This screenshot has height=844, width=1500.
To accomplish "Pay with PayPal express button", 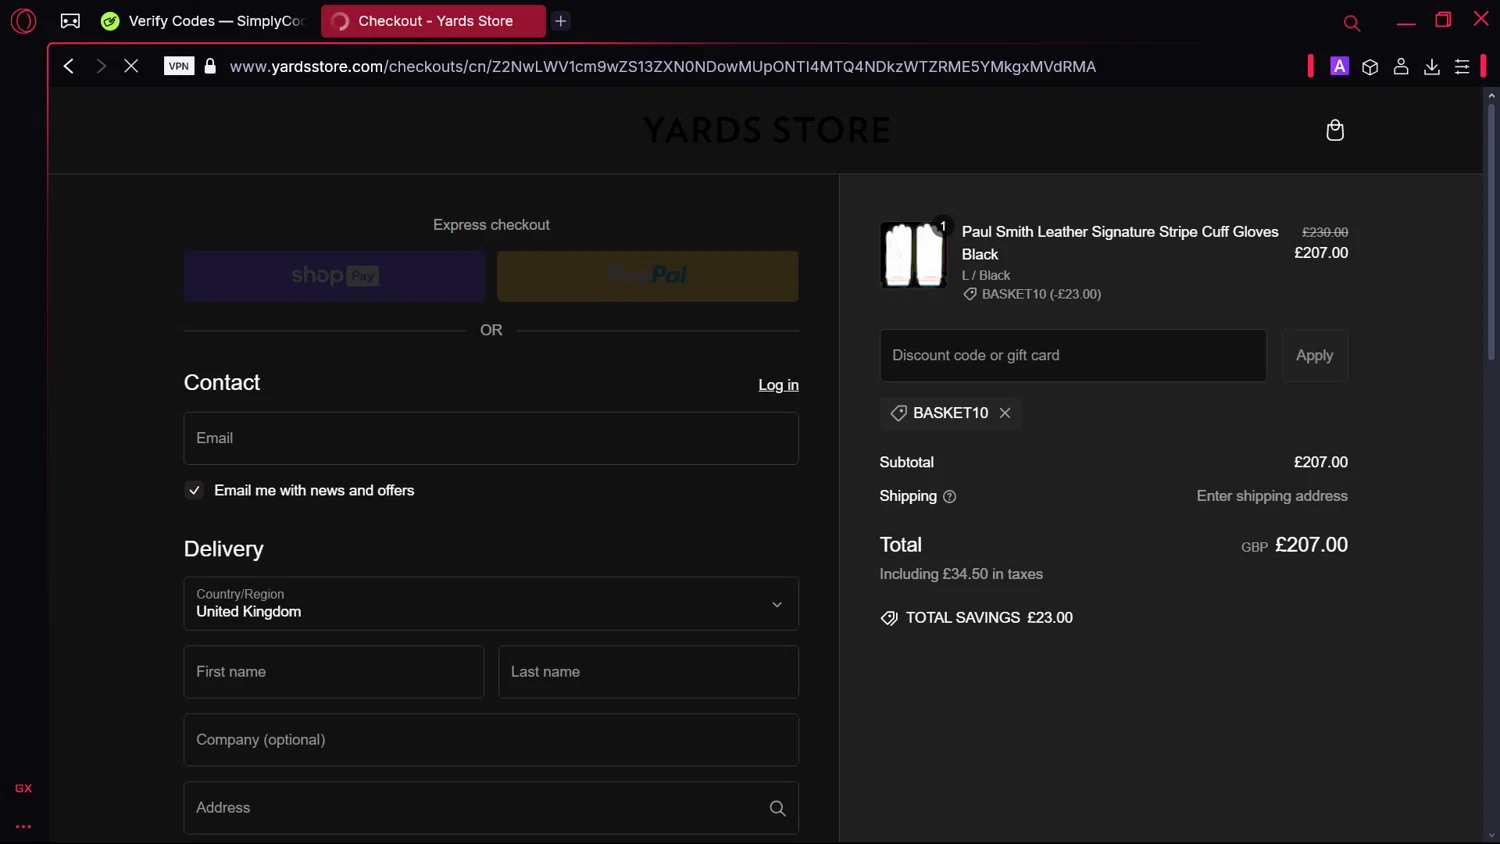I will click(648, 276).
